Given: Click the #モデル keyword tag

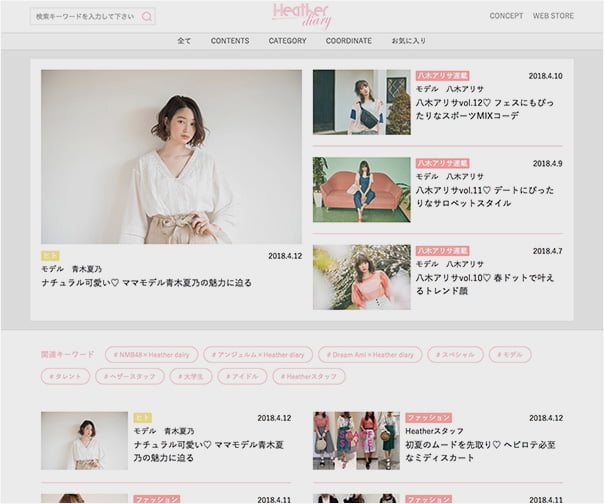Looking at the screenshot, I should [510, 354].
